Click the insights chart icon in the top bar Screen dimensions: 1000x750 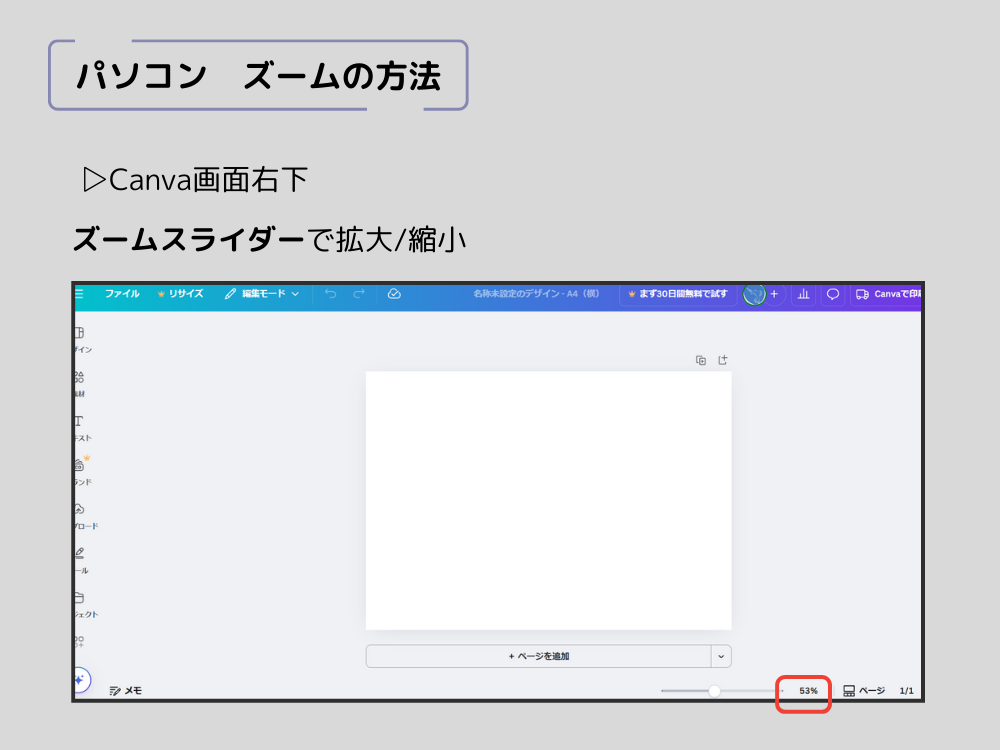pos(803,295)
